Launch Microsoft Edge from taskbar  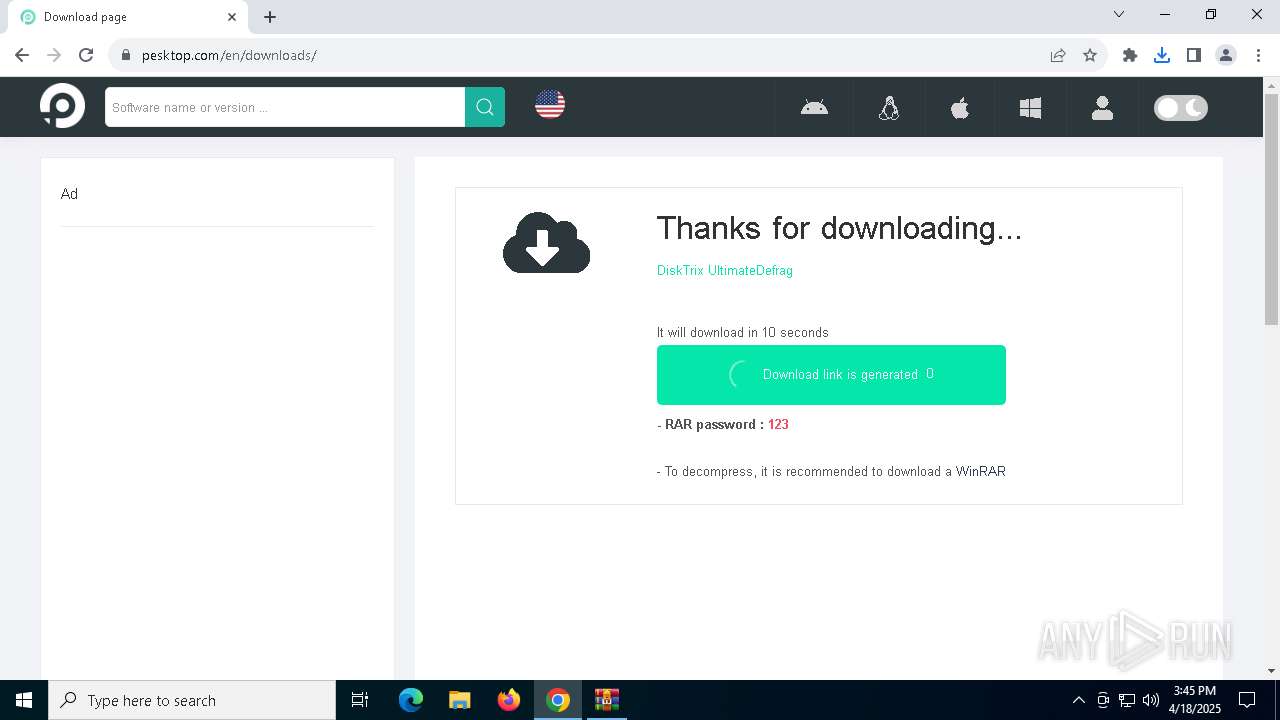(411, 700)
